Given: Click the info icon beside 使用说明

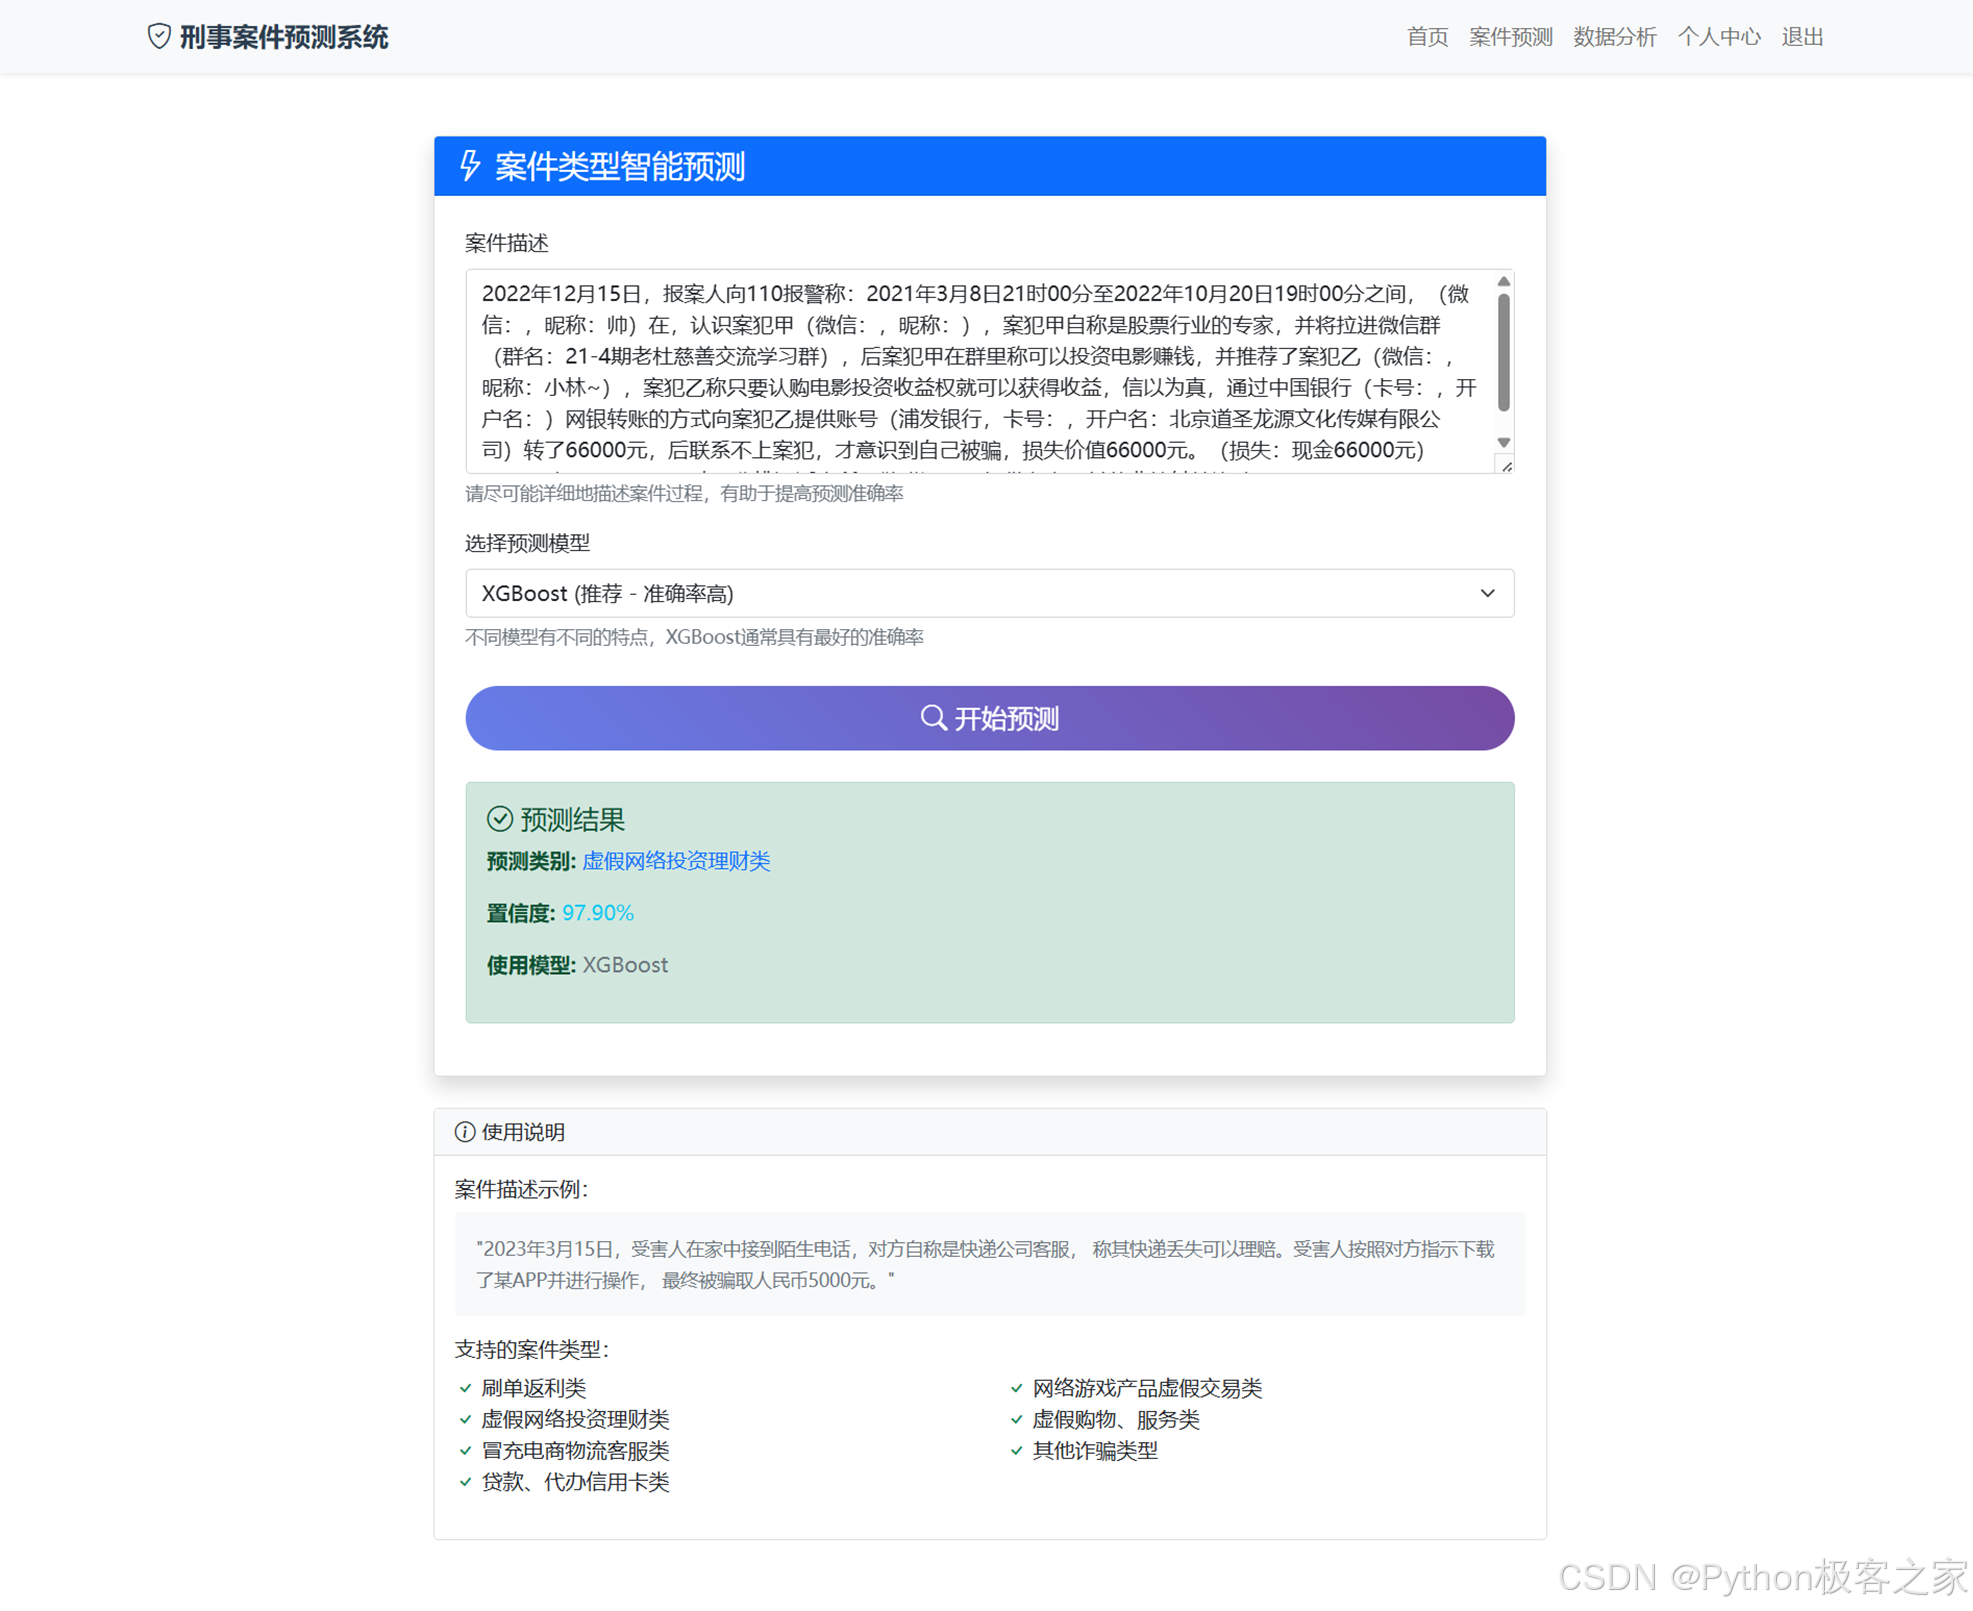Looking at the screenshot, I should point(464,1131).
